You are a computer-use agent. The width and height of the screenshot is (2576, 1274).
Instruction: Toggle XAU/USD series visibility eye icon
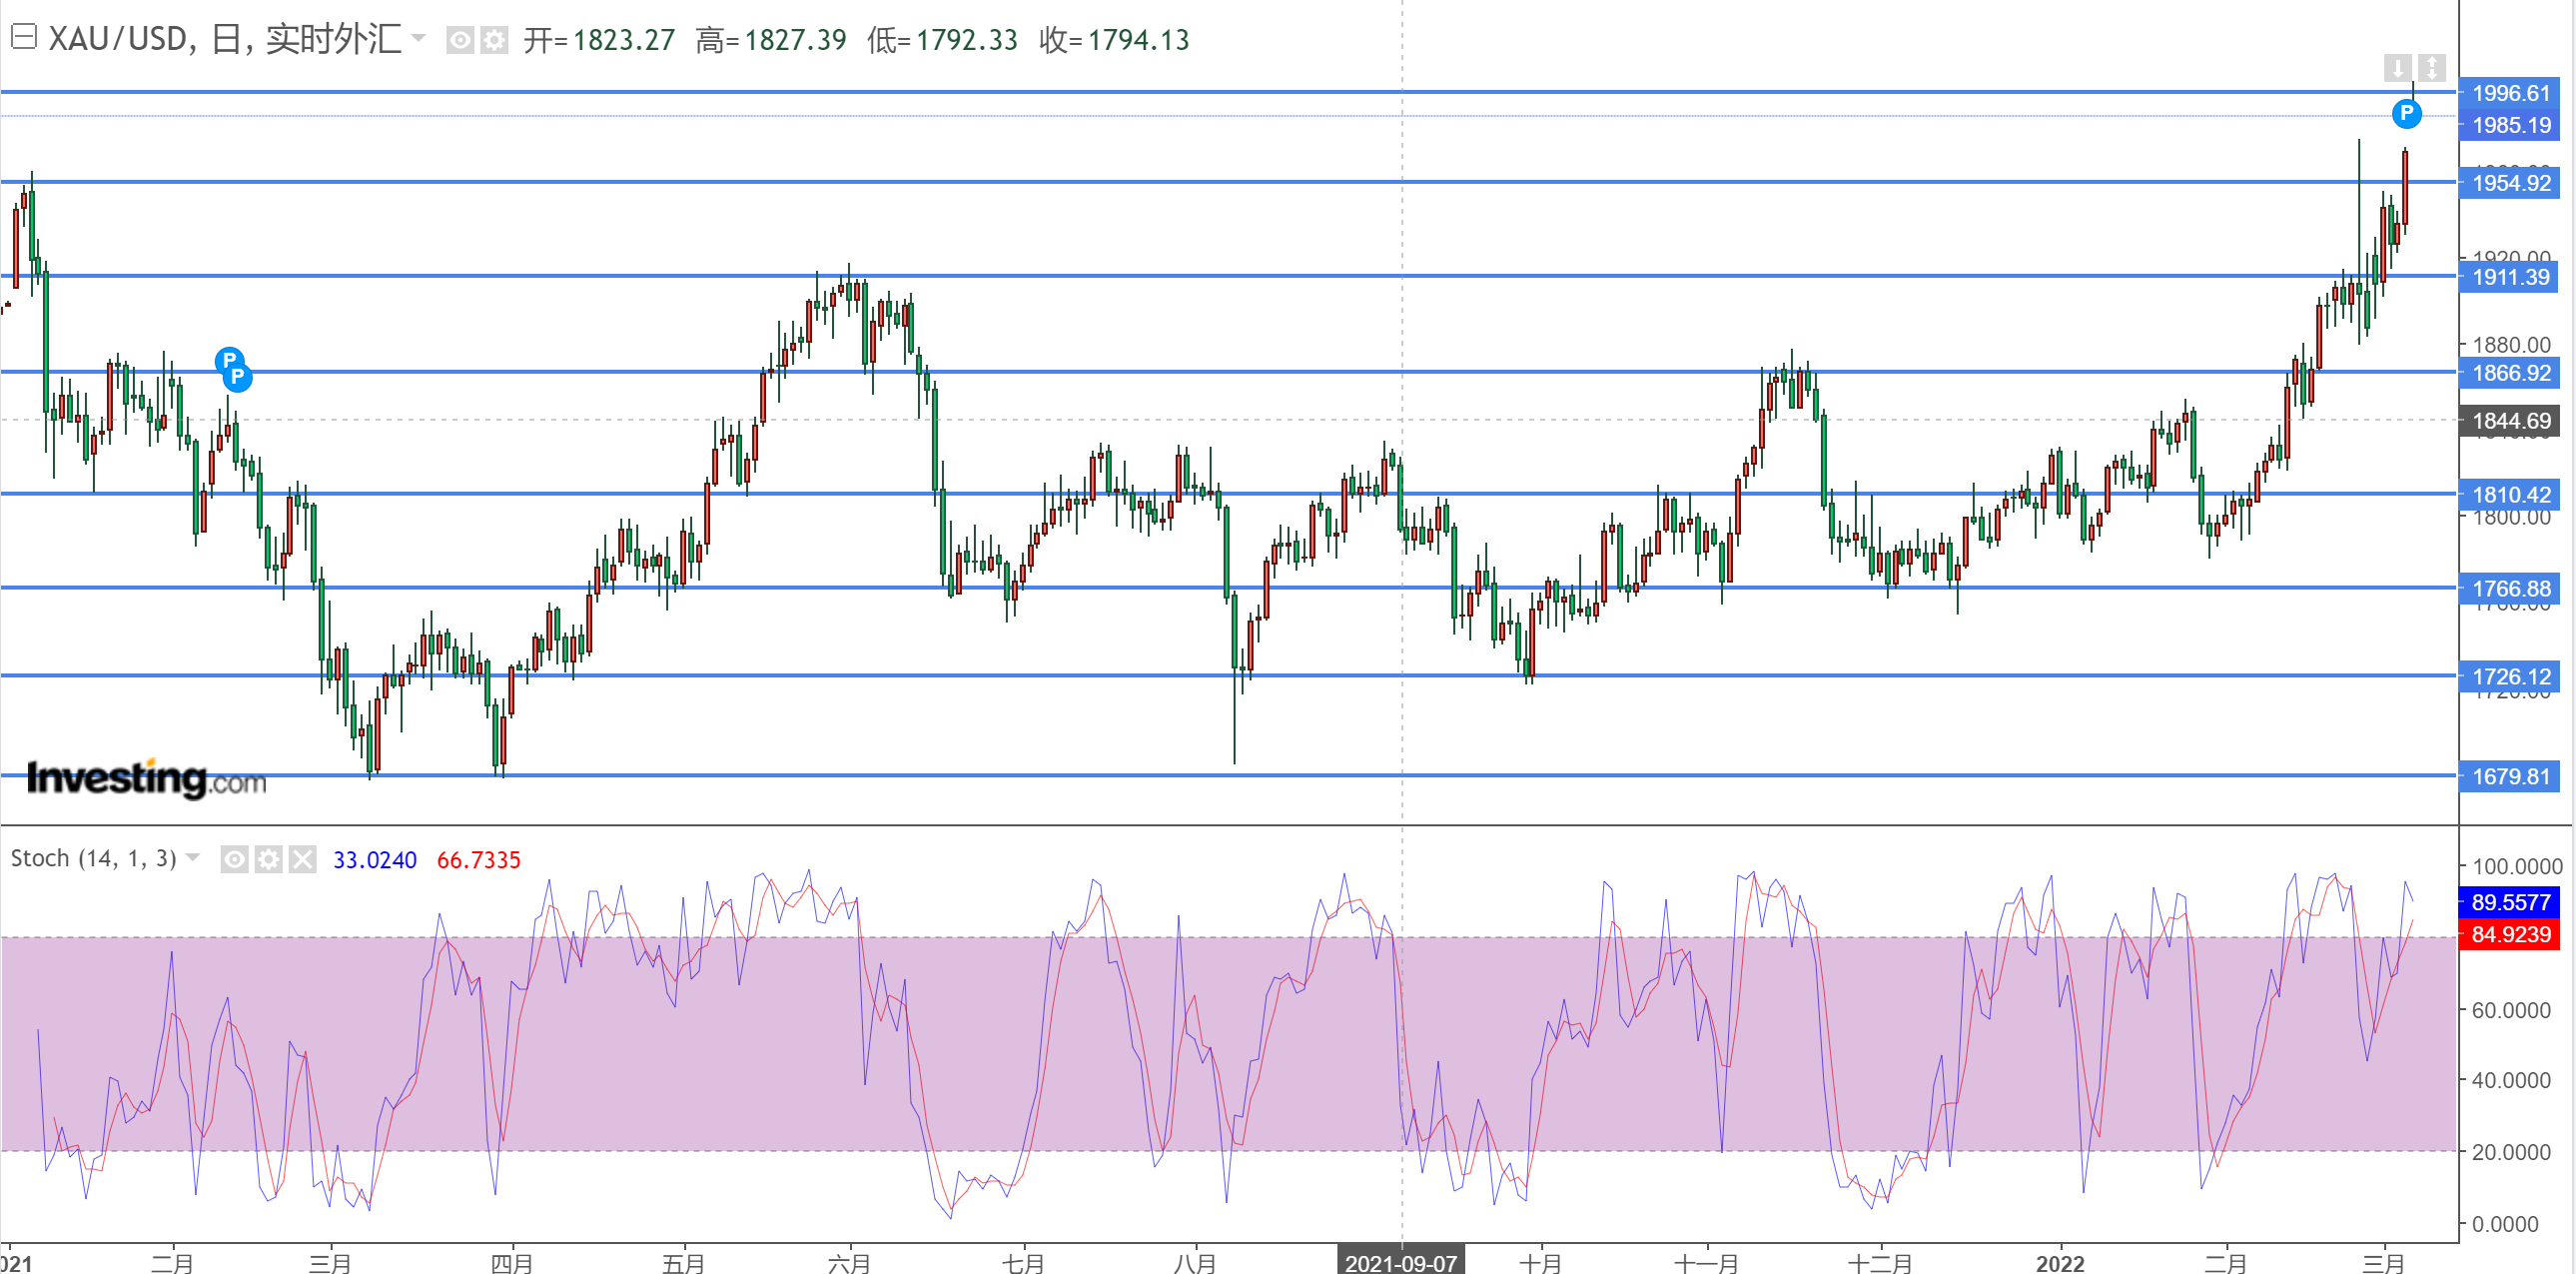tap(459, 40)
